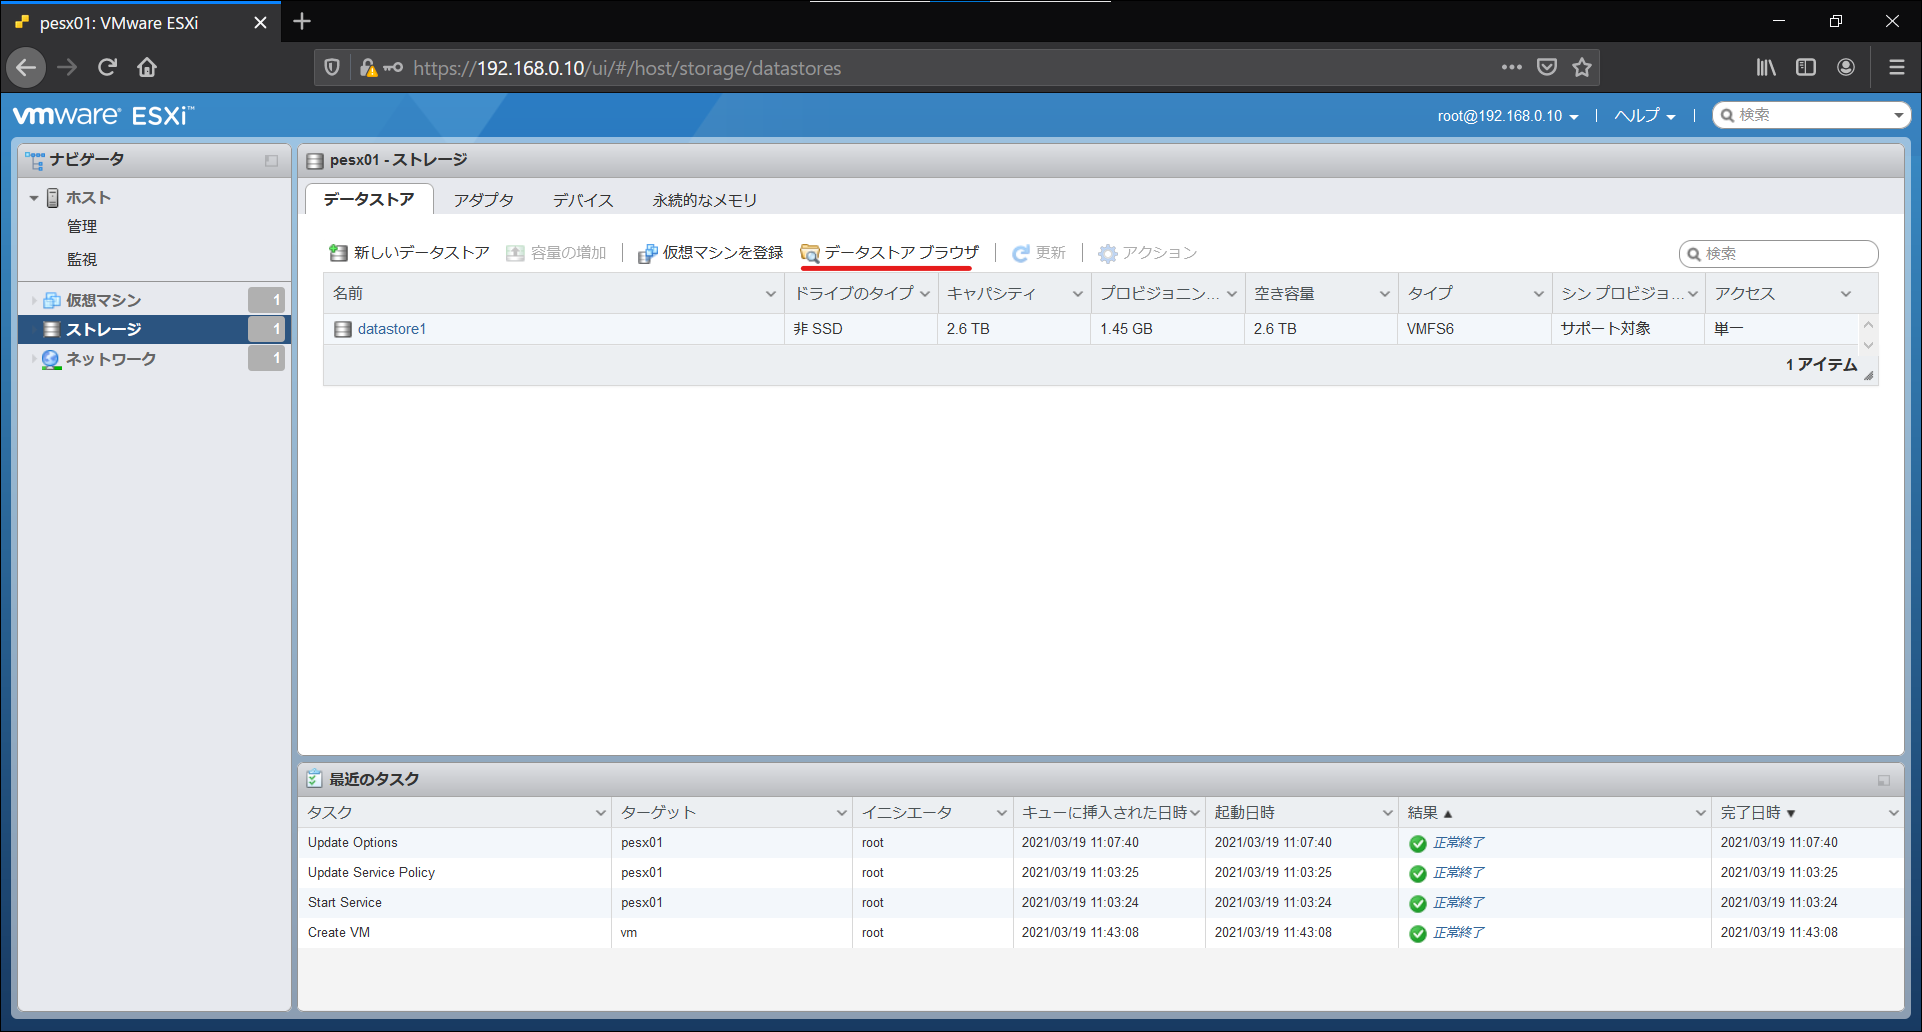Open the browser hamburger menu
Image resolution: width=1922 pixels, height=1032 pixels.
click(1896, 68)
